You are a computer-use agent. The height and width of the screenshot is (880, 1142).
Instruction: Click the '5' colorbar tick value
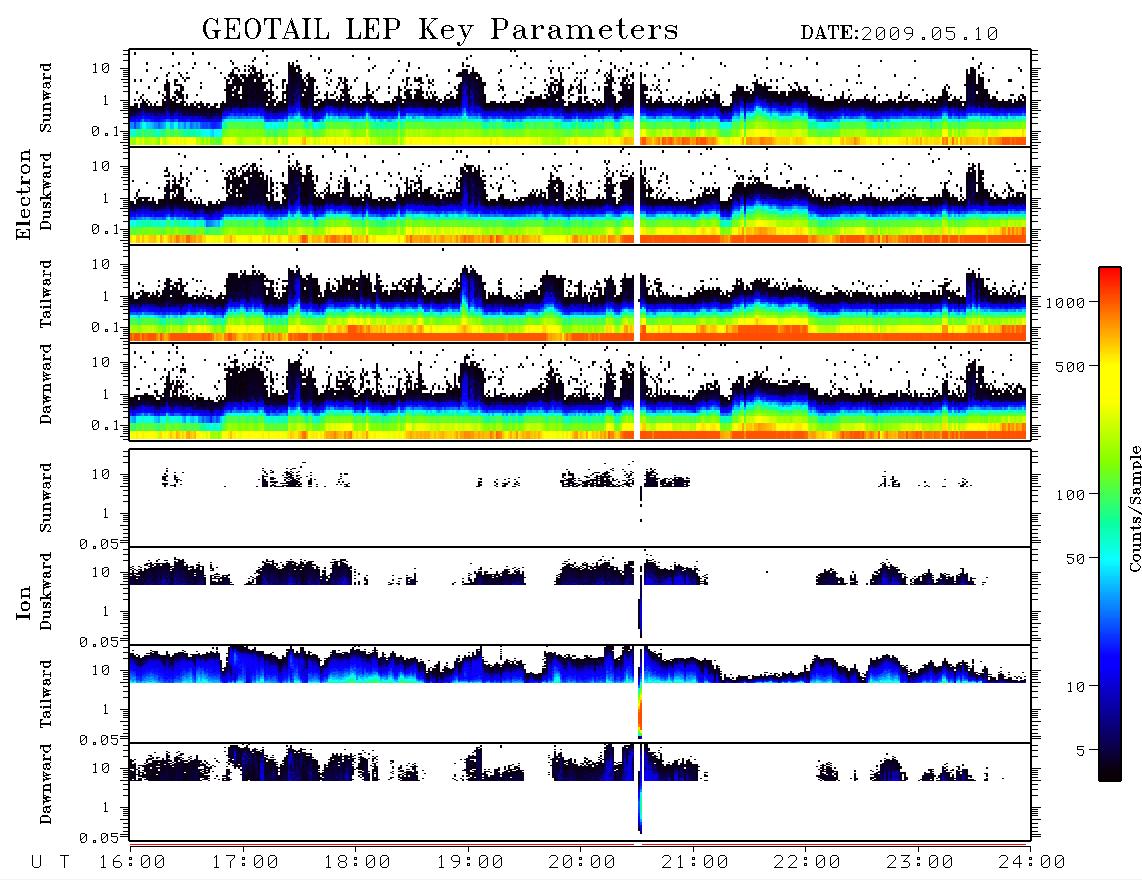(1080, 751)
